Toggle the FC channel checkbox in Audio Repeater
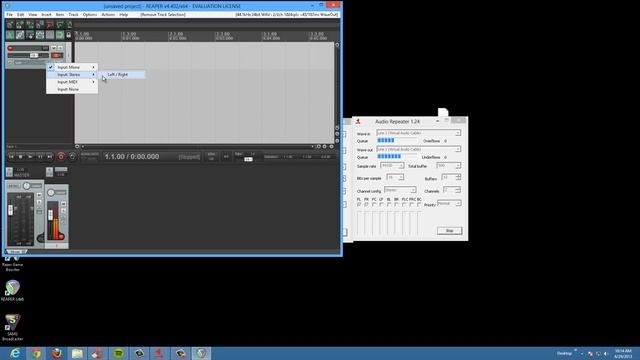 (x=373, y=204)
